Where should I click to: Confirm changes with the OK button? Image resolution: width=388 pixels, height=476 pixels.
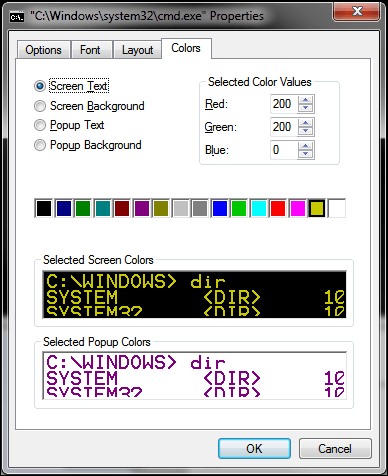[x=254, y=449]
